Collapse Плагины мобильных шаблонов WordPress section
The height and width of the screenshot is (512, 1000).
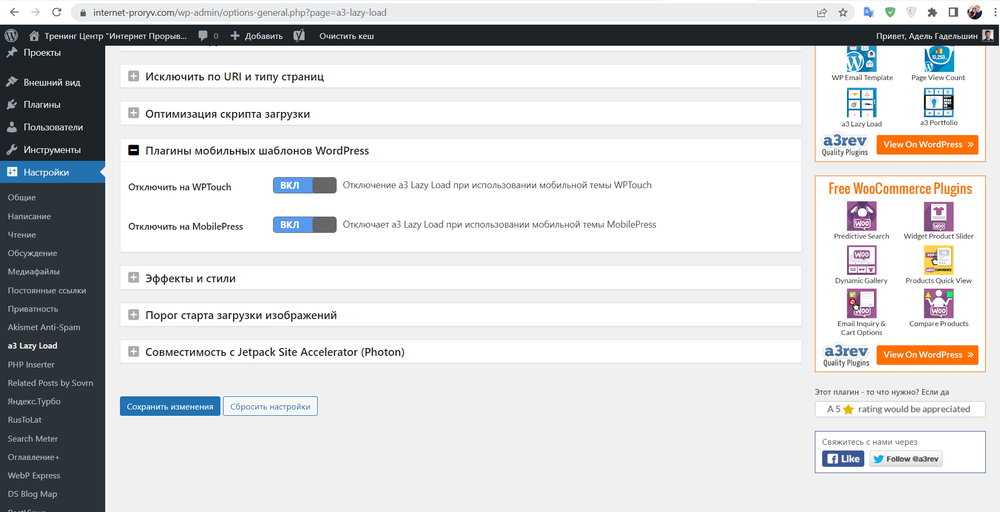click(134, 151)
